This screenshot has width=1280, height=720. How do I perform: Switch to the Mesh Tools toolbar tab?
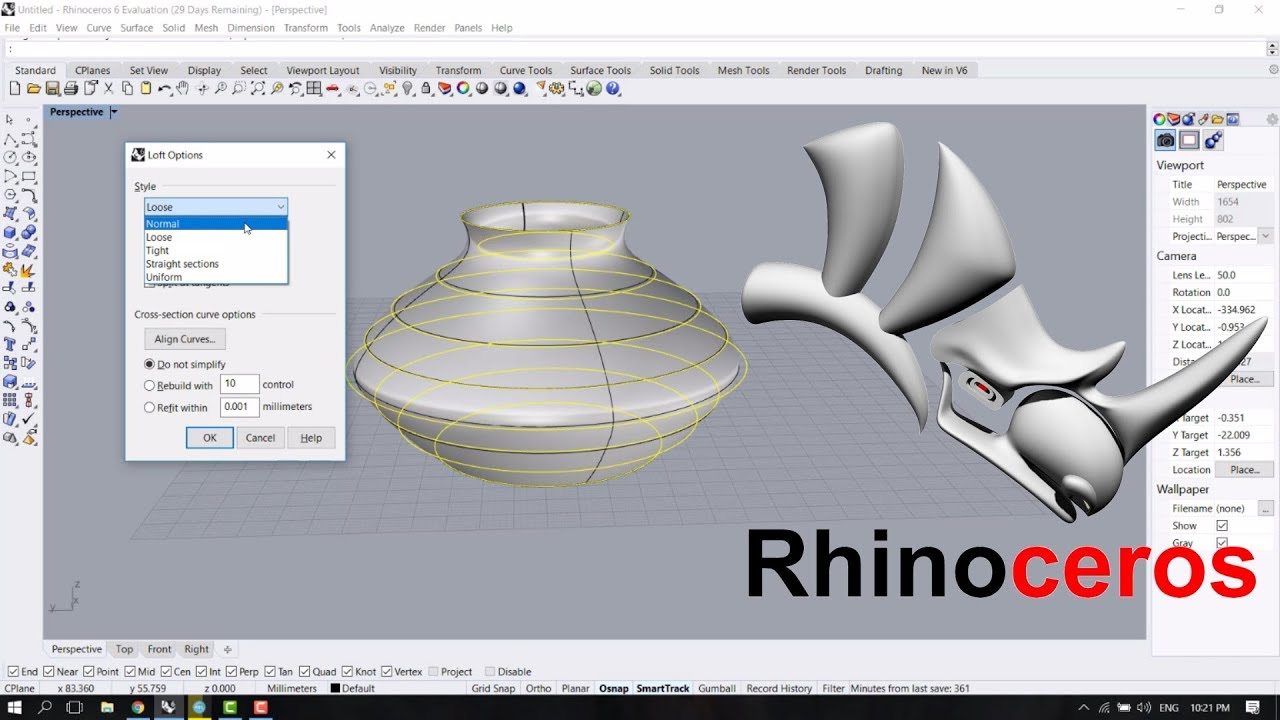(x=743, y=70)
